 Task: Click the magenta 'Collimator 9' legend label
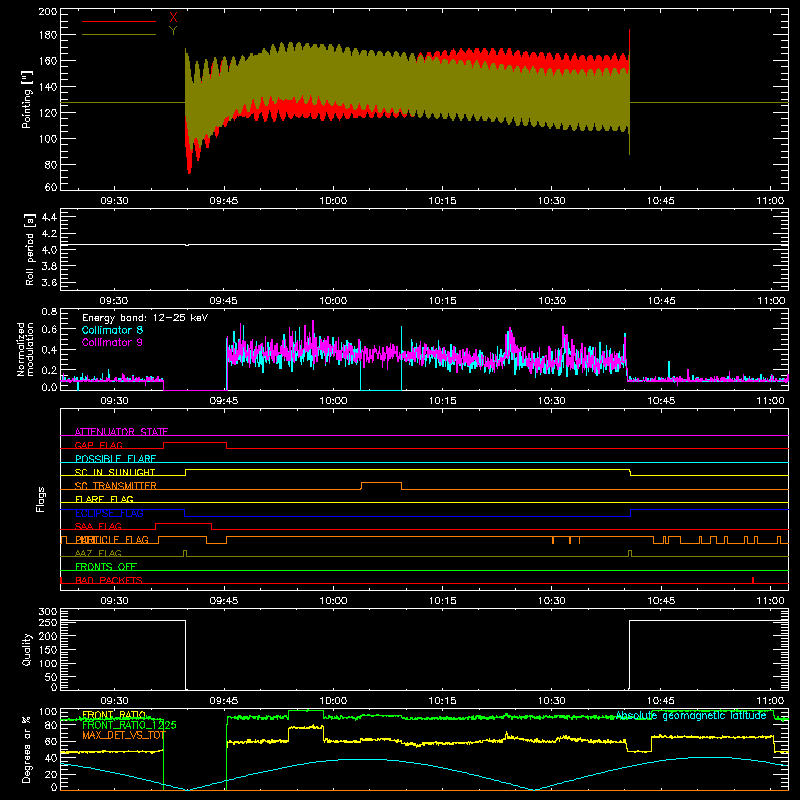(x=112, y=342)
